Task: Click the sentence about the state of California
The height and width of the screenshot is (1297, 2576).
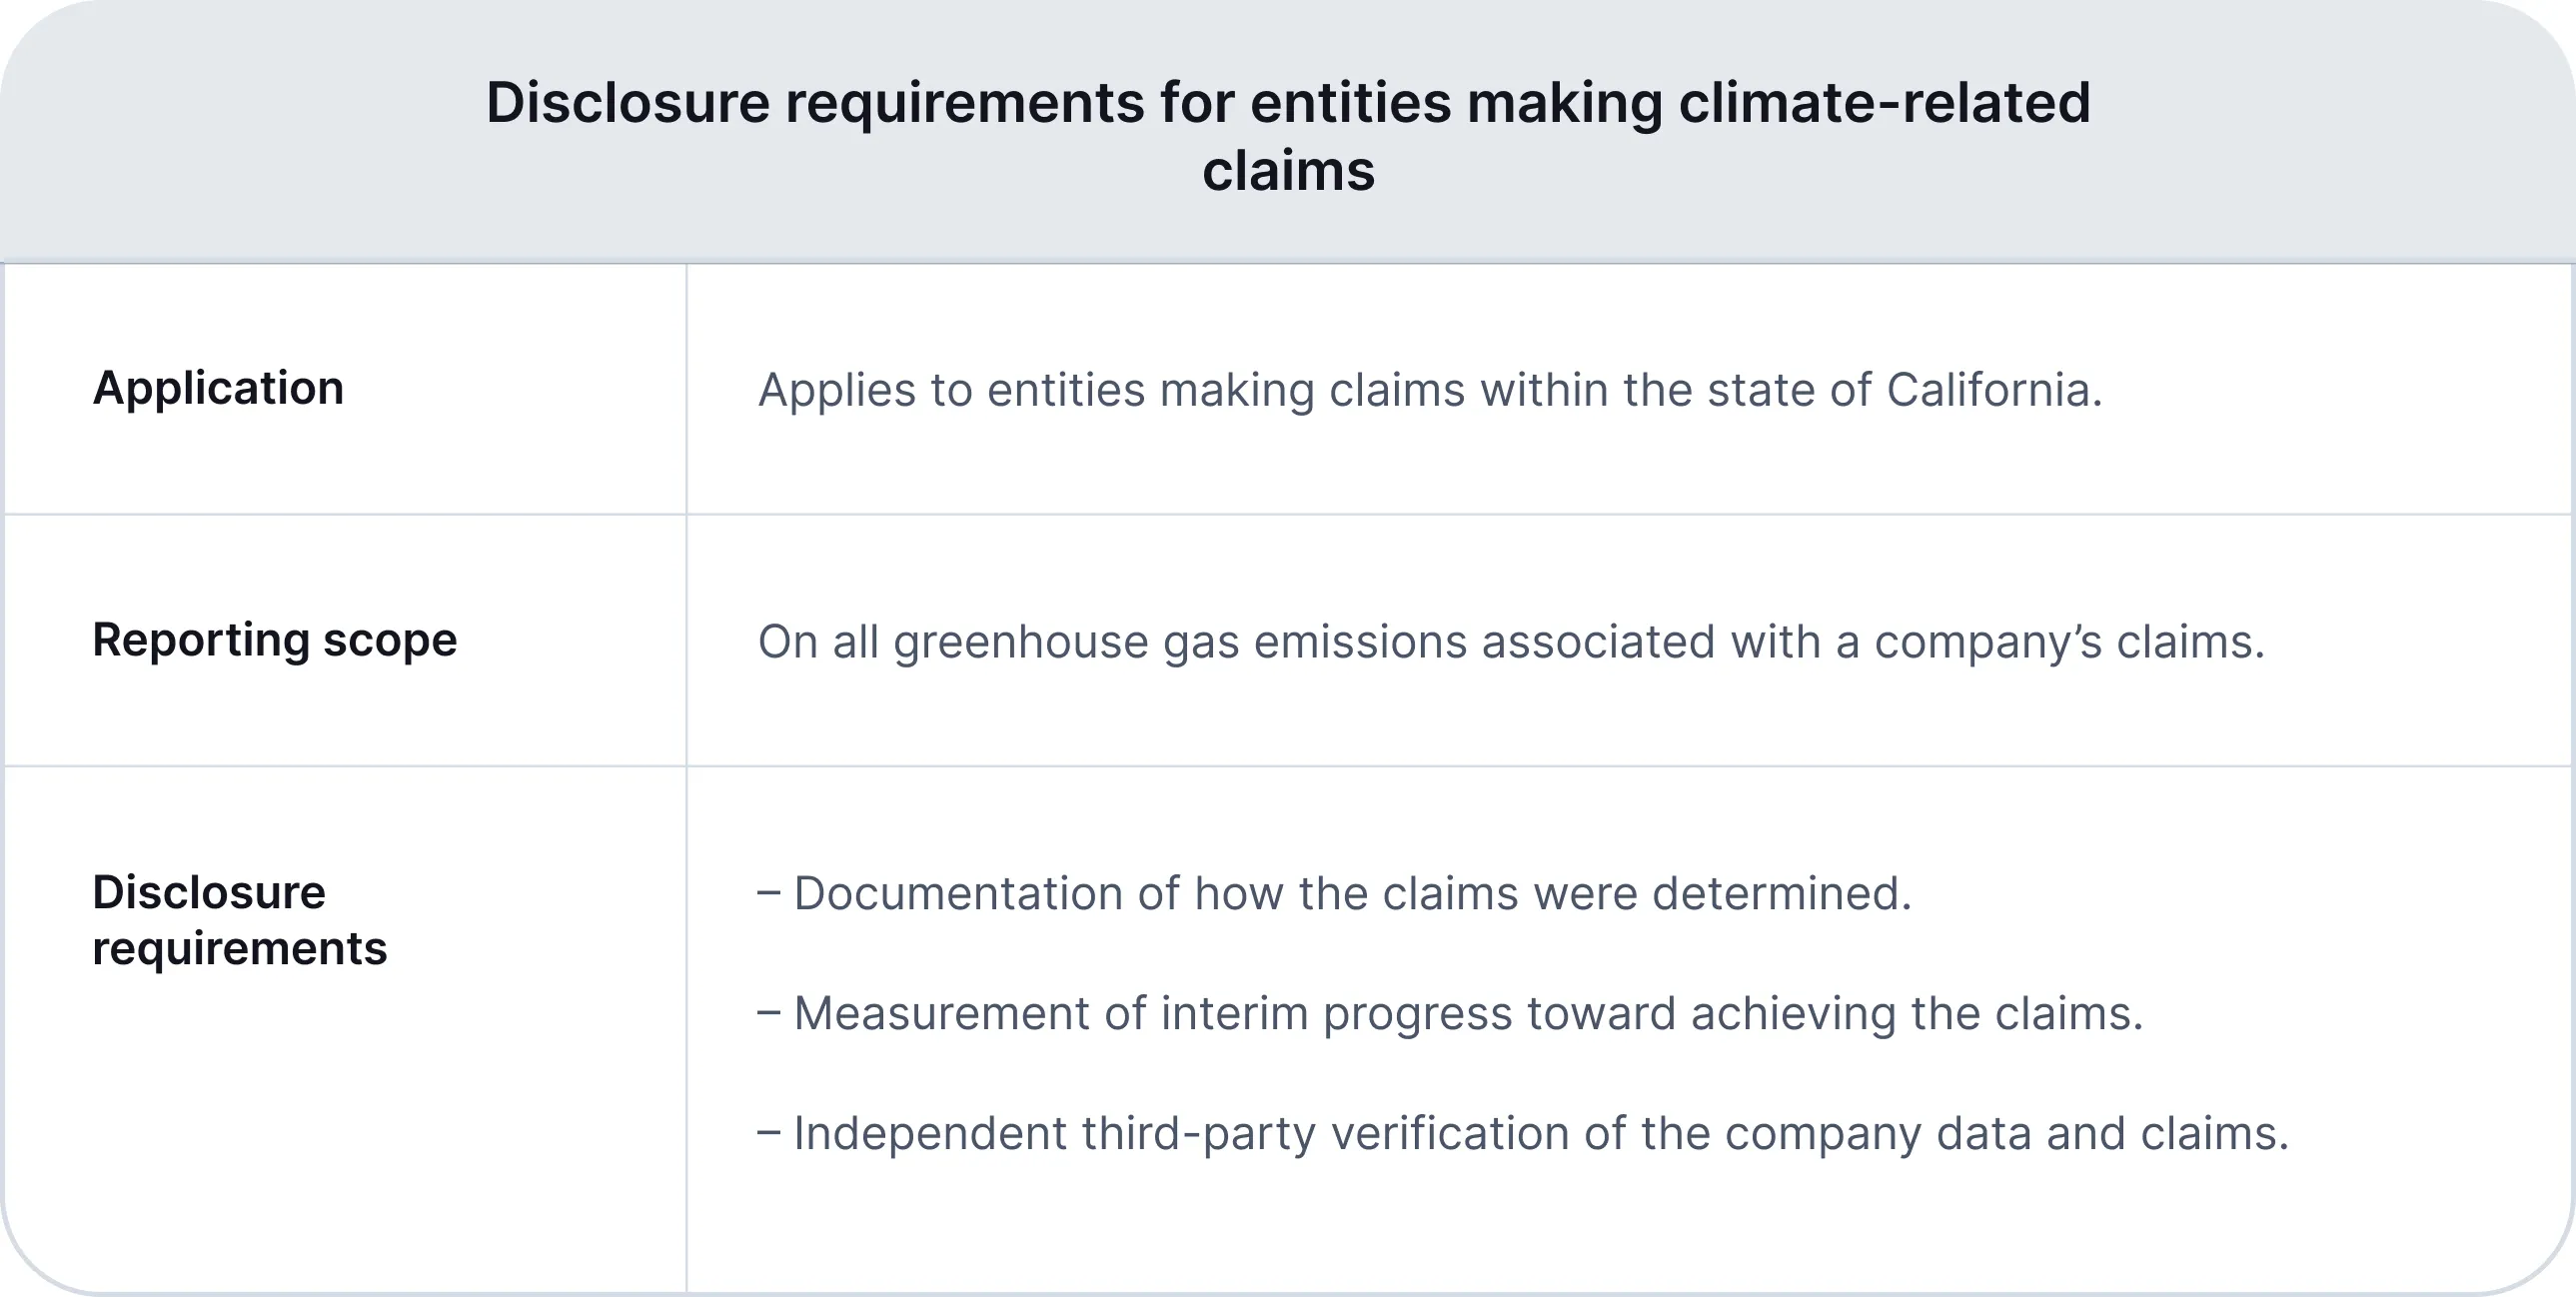Action: click(x=1430, y=390)
